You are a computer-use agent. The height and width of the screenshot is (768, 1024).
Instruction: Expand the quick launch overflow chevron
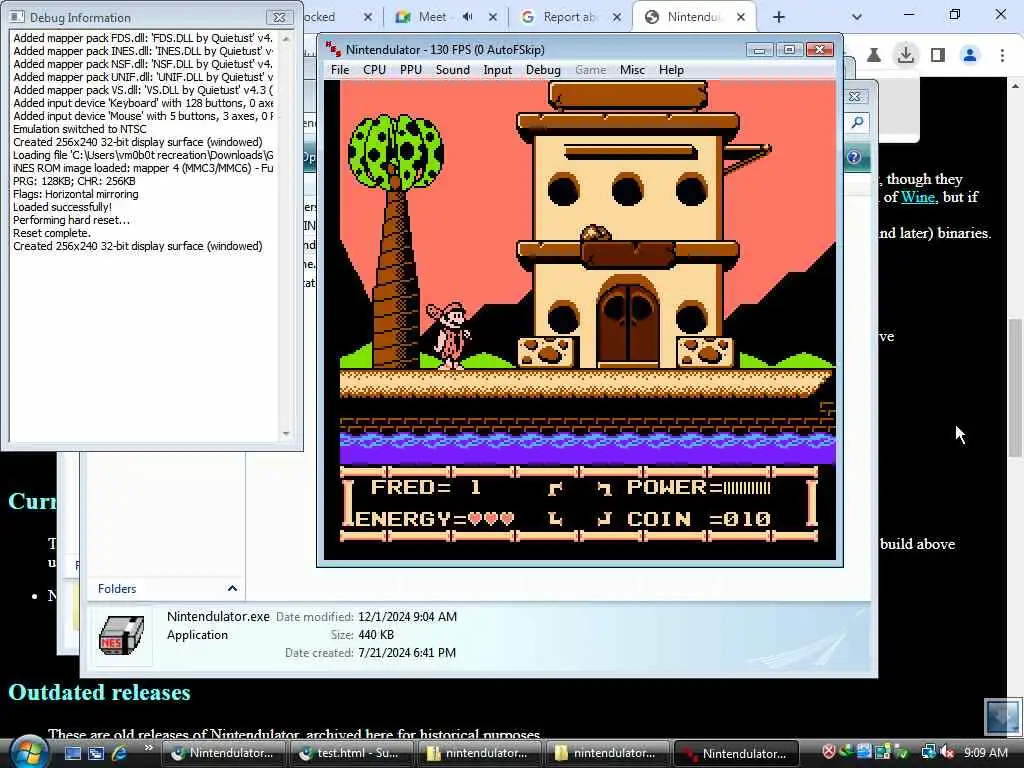pyautogui.click(x=148, y=748)
